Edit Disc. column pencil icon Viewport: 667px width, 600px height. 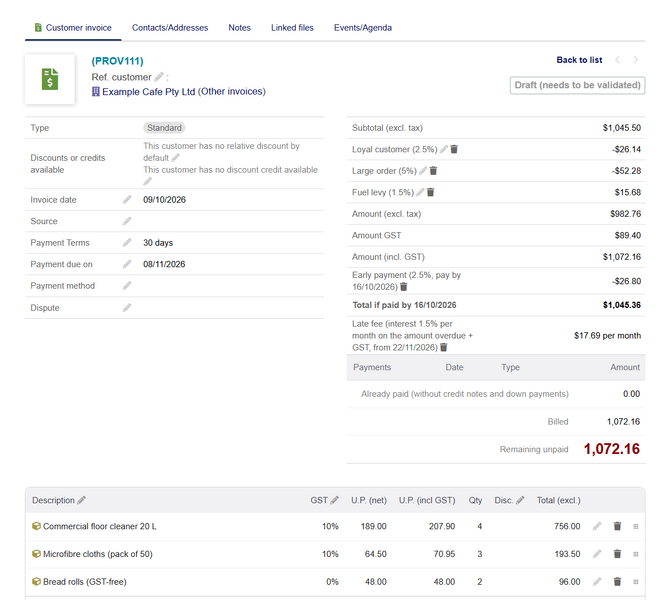pyautogui.click(x=520, y=500)
